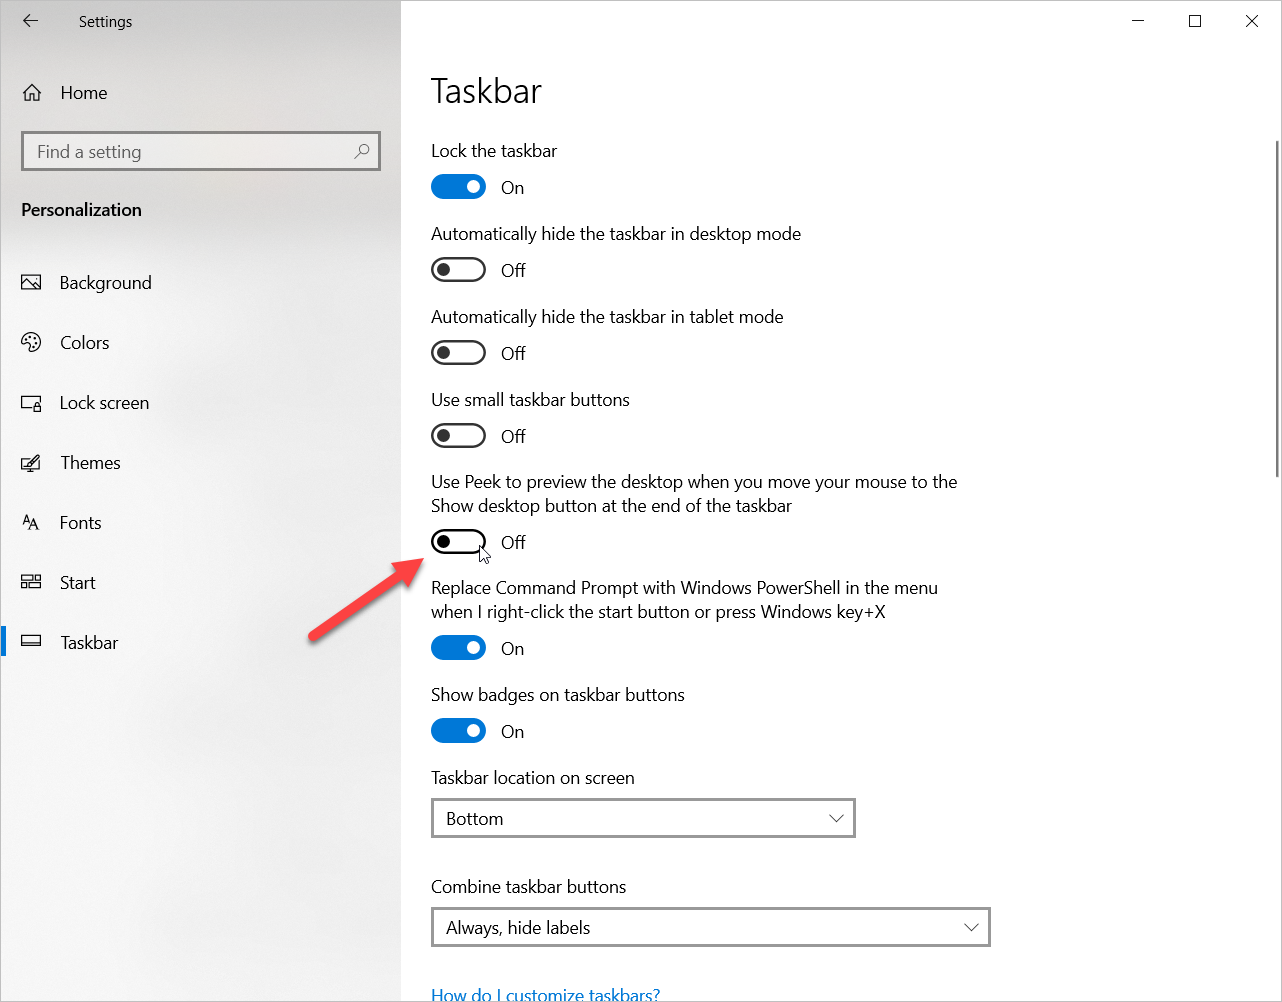Open the Fonts icon in the sidebar
The height and width of the screenshot is (1002, 1282).
(32, 523)
